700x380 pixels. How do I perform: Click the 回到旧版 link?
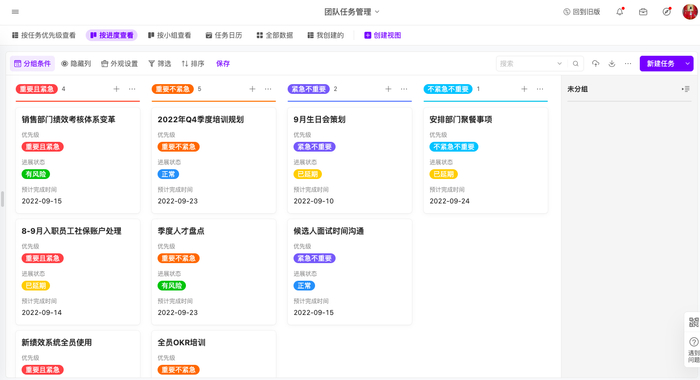pyautogui.click(x=582, y=12)
